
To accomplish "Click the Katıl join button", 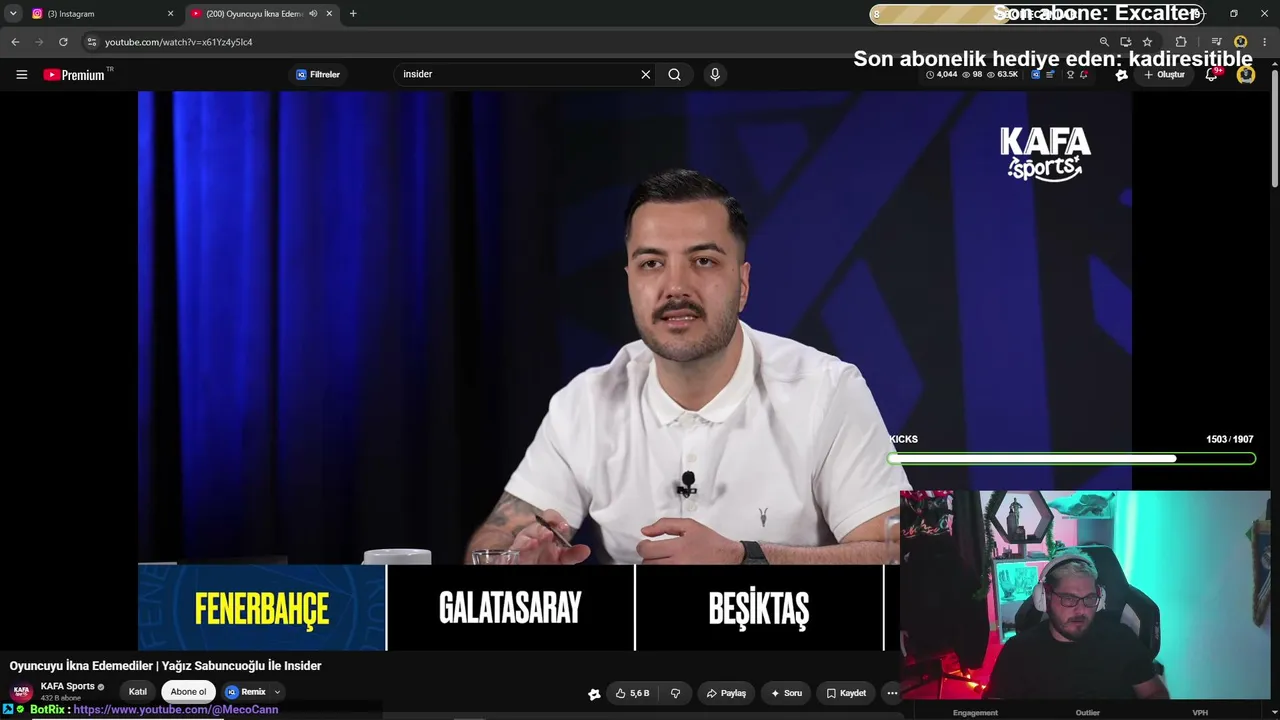I will coord(138,692).
